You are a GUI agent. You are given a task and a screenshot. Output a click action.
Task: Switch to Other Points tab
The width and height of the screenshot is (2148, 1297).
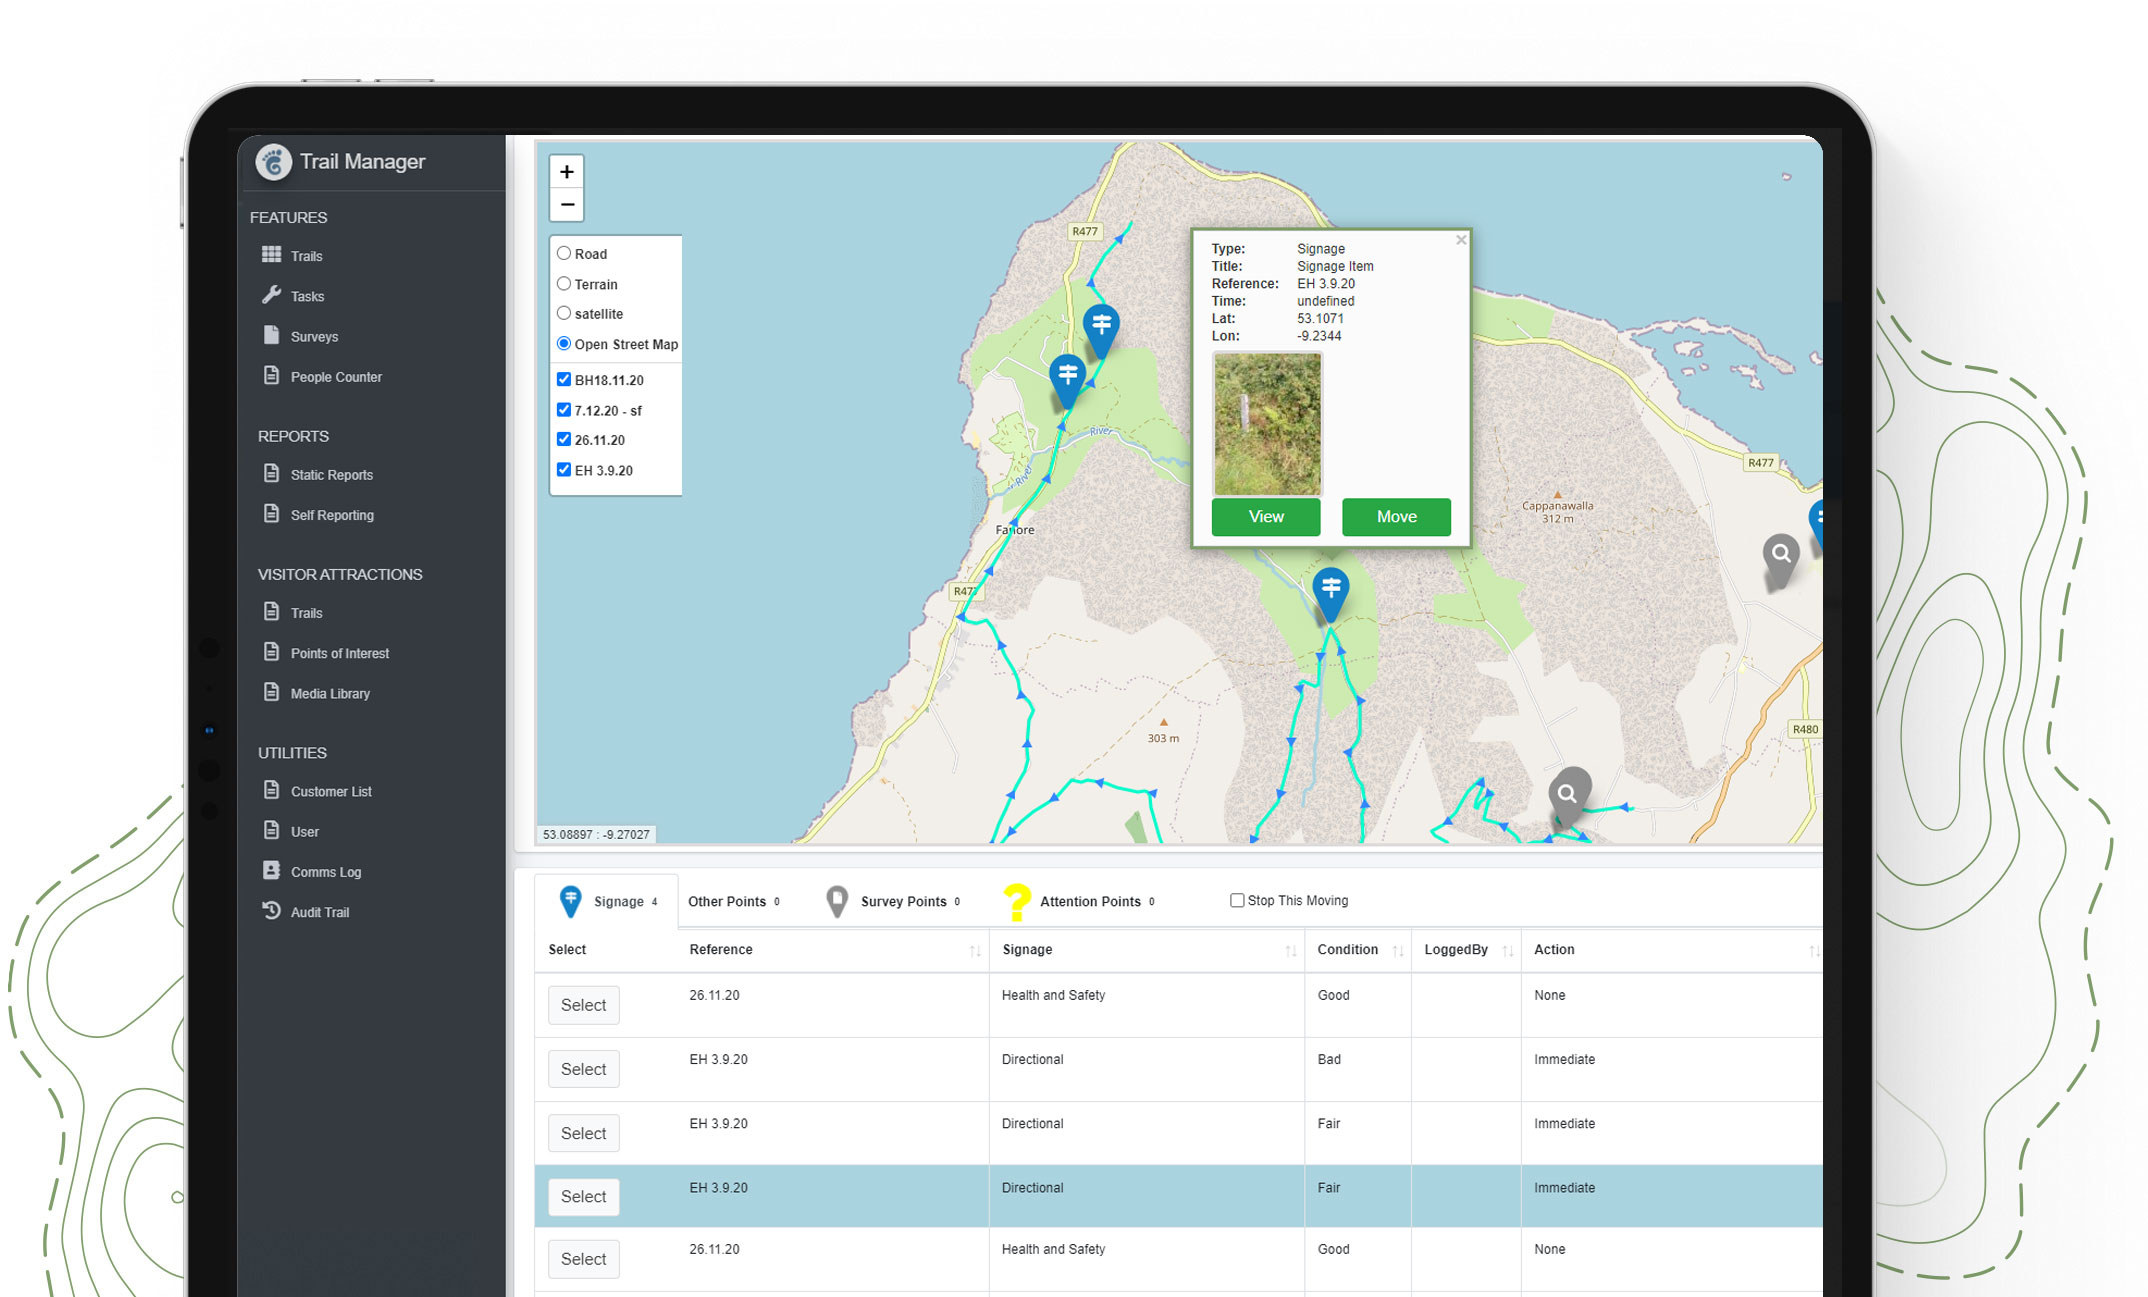coord(734,901)
